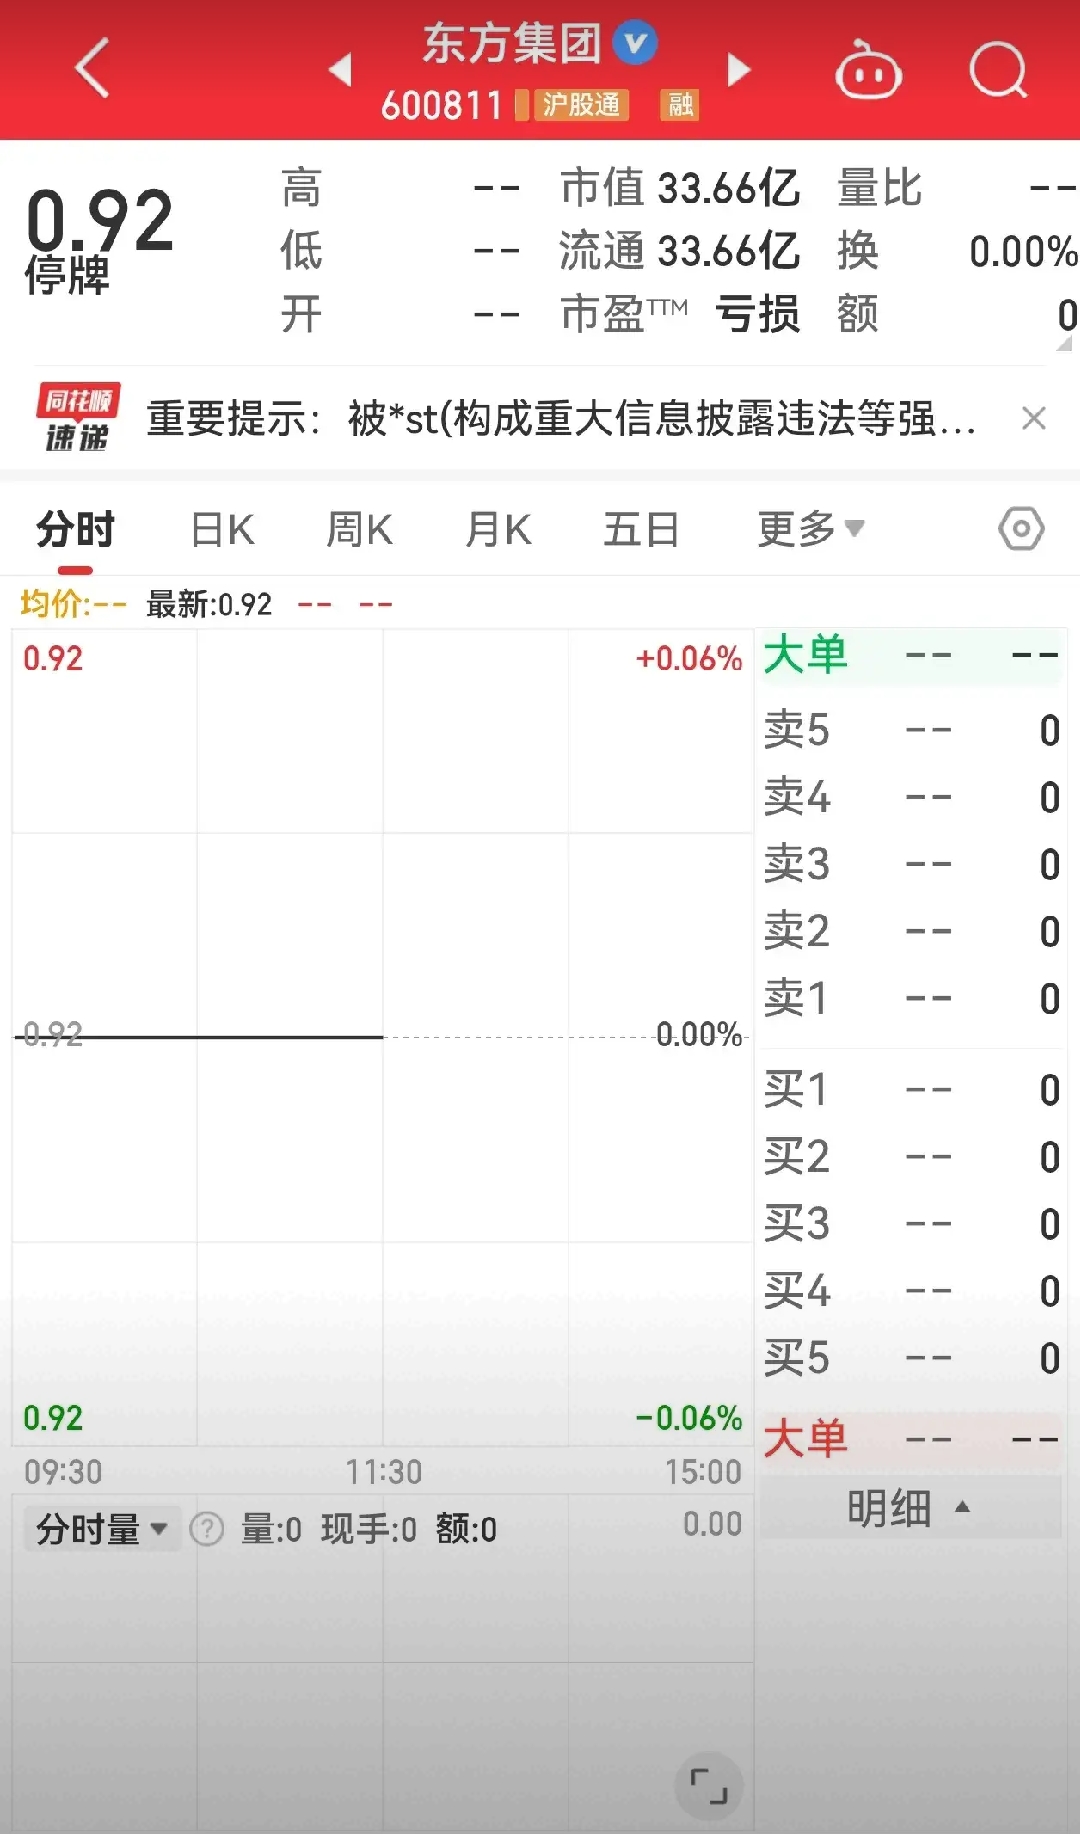Select the 卖5 order row

[911, 730]
